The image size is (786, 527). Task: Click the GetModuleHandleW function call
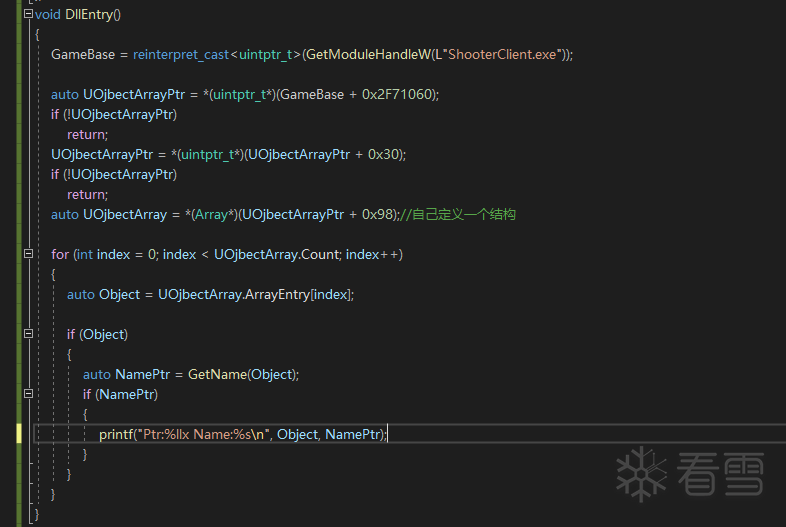[368, 54]
